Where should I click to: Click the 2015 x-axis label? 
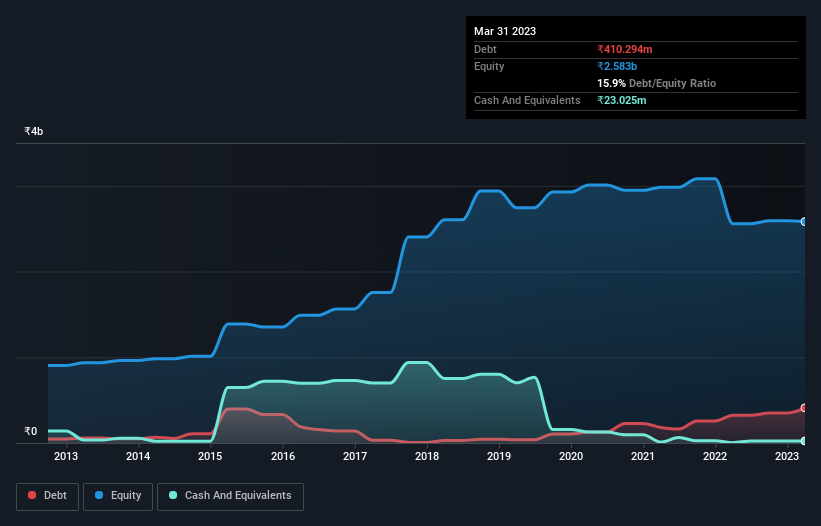point(210,456)
